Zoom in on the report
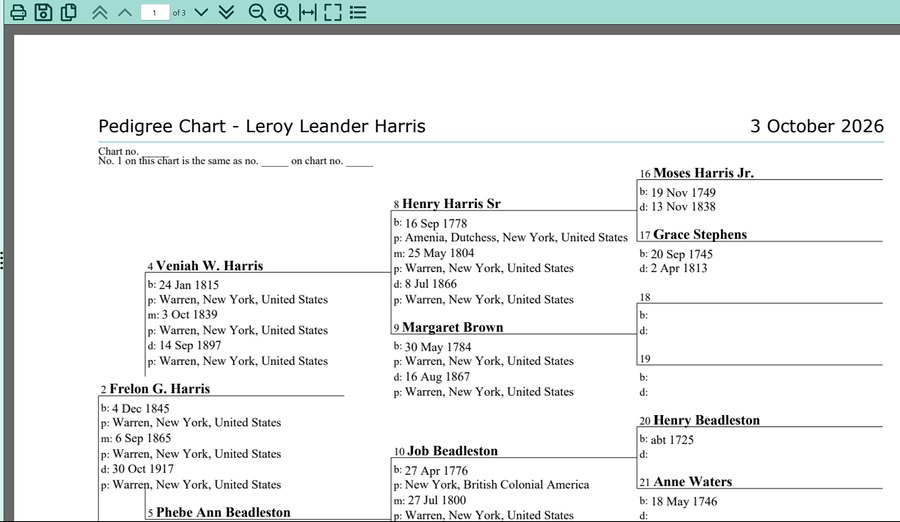The width and height of the screenshot is (900, 522). [282, 12]
